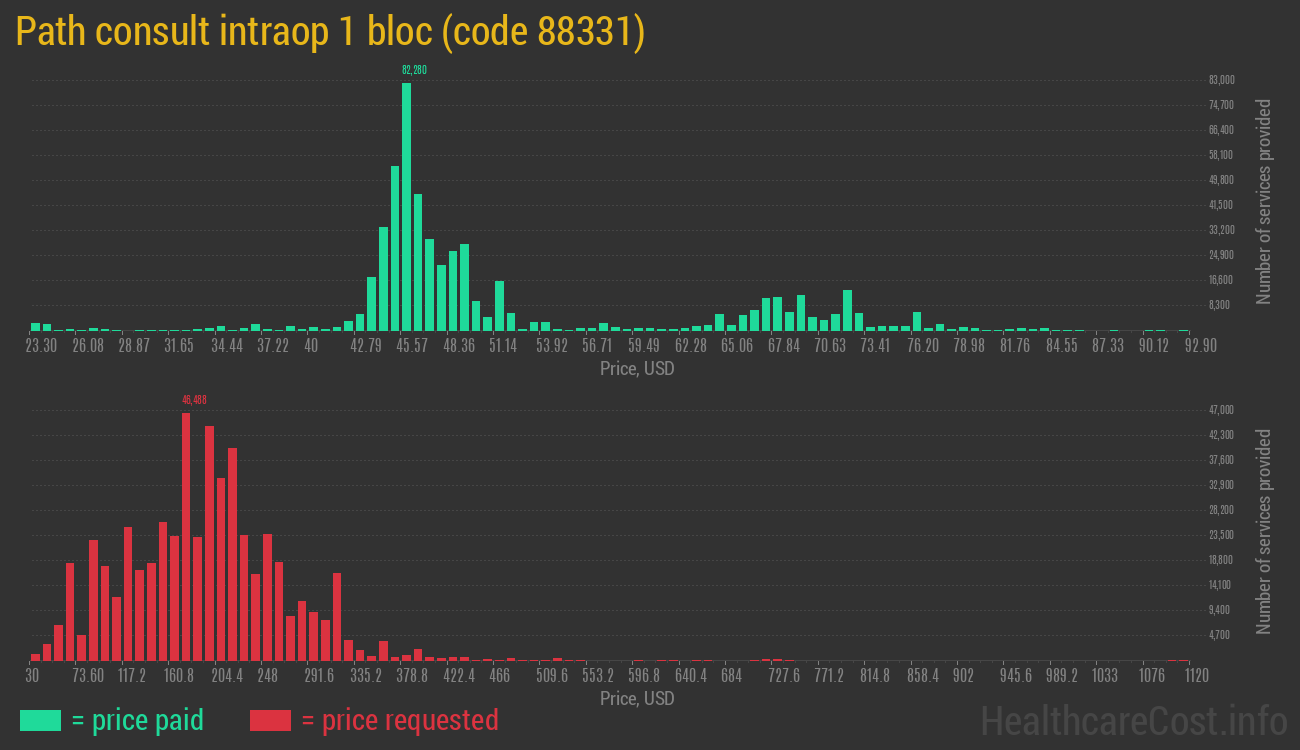This screenshot has width=1300, height=750.
Task: Click the 45.57 tick on the green chart
Action: (x=411, y=346)
